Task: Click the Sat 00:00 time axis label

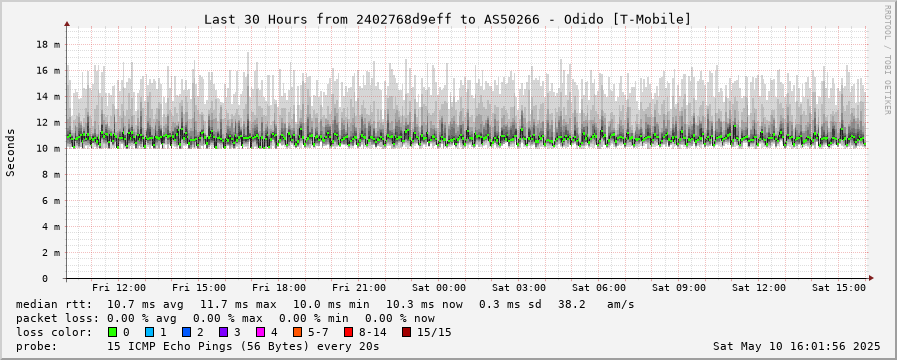Action: click(439, 288)
